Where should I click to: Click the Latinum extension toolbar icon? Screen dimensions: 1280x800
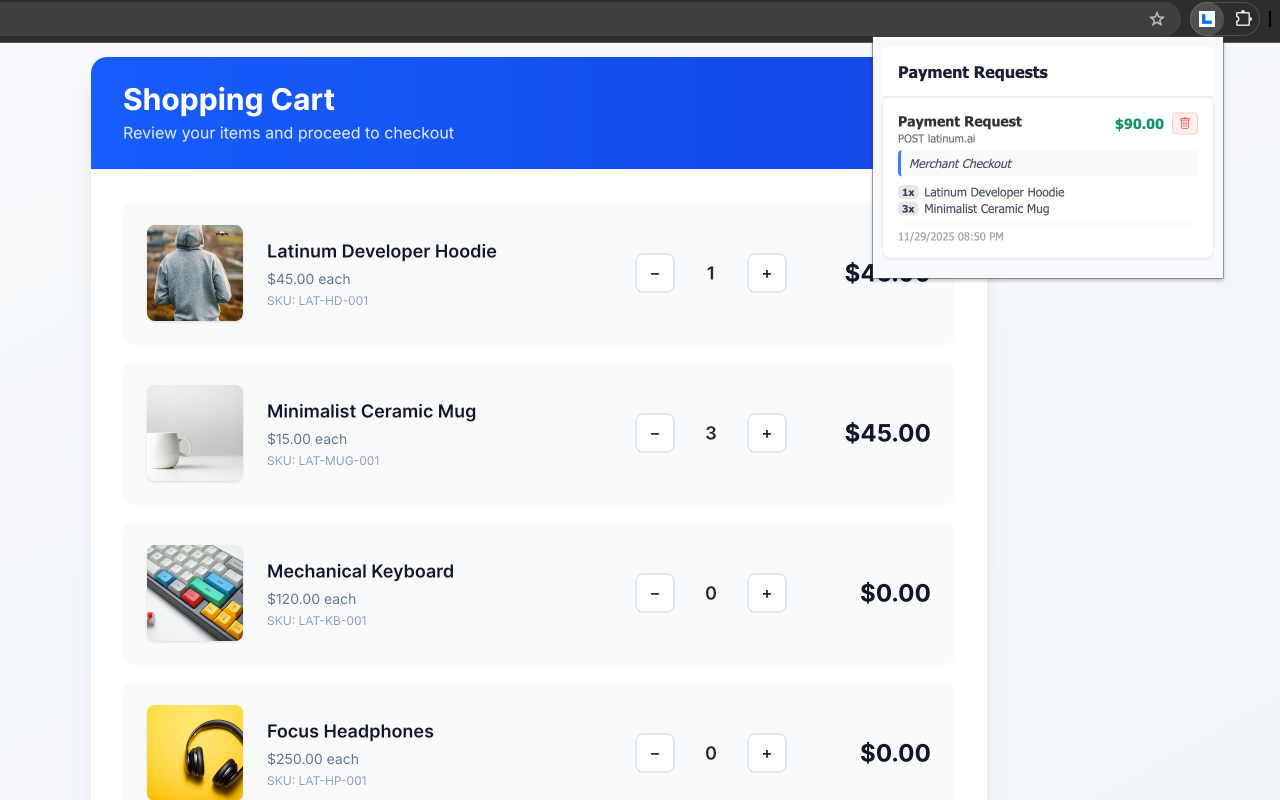(x=1205, y=19)
